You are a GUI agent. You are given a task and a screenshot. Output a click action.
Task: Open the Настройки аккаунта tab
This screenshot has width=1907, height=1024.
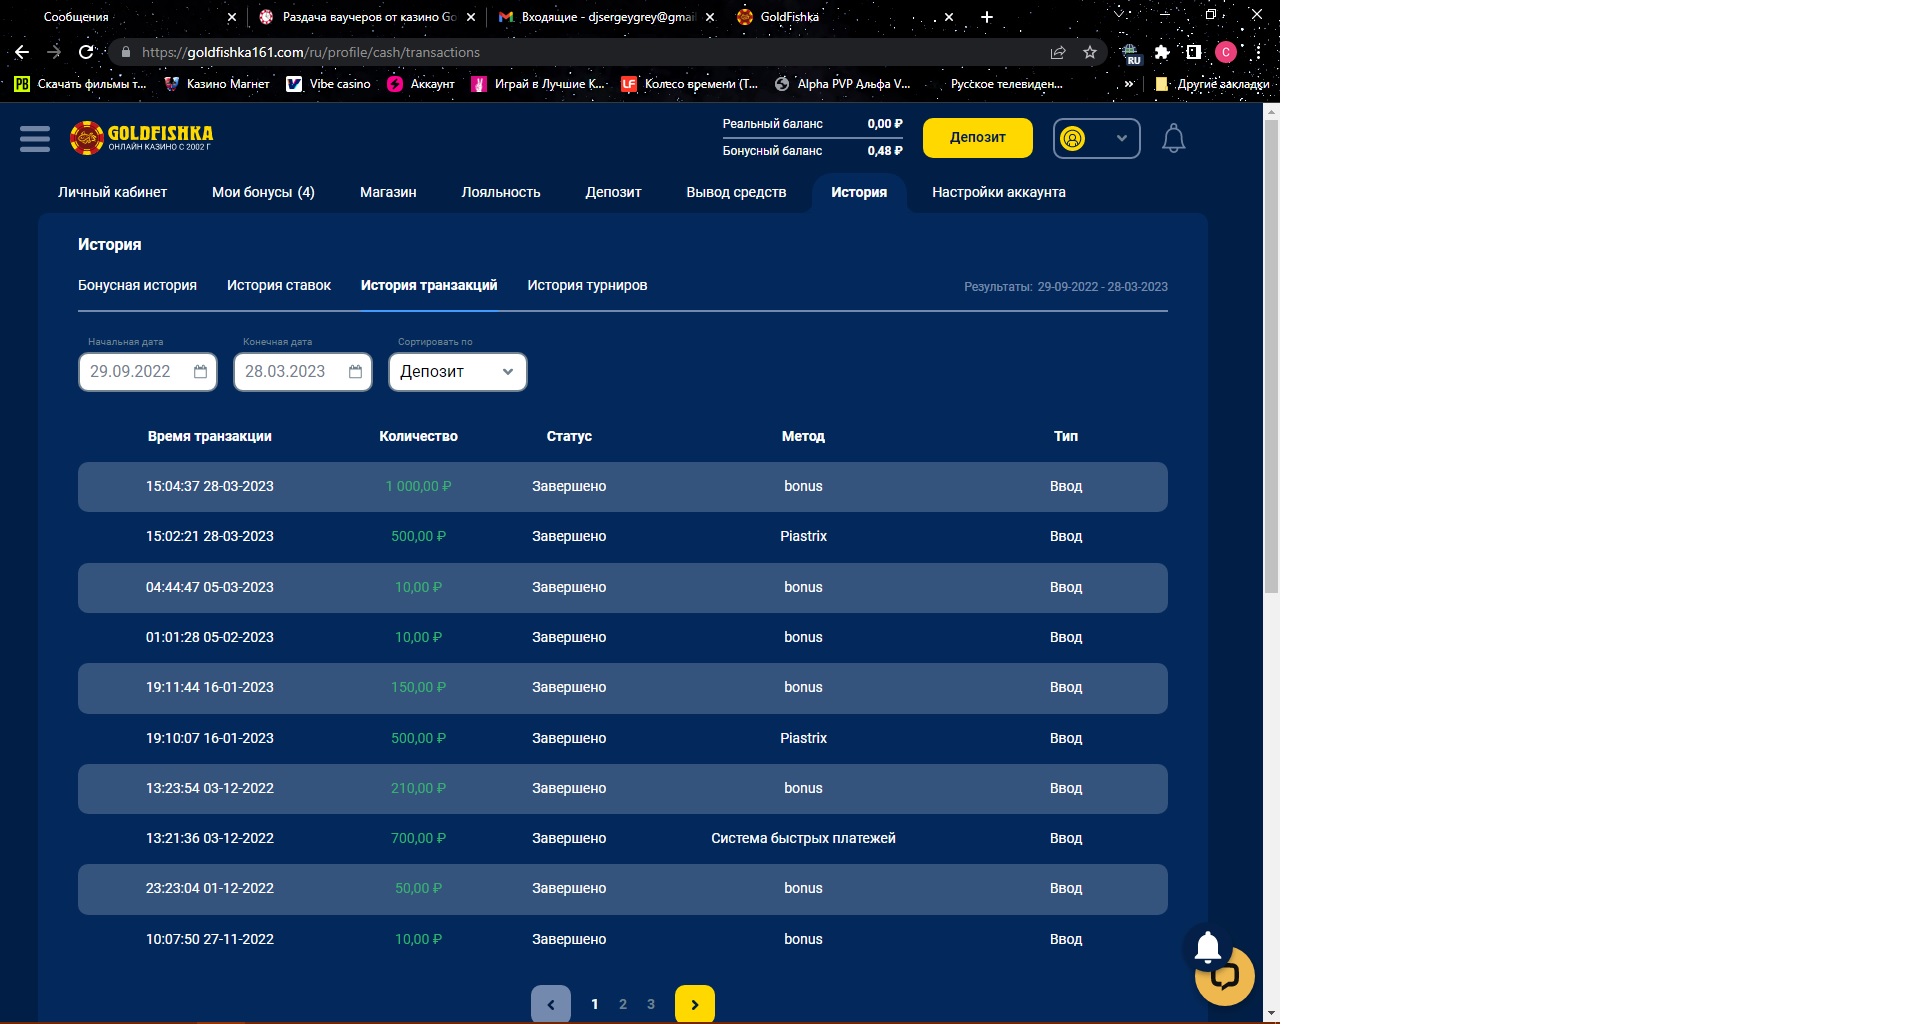click(x=999, y=192)
